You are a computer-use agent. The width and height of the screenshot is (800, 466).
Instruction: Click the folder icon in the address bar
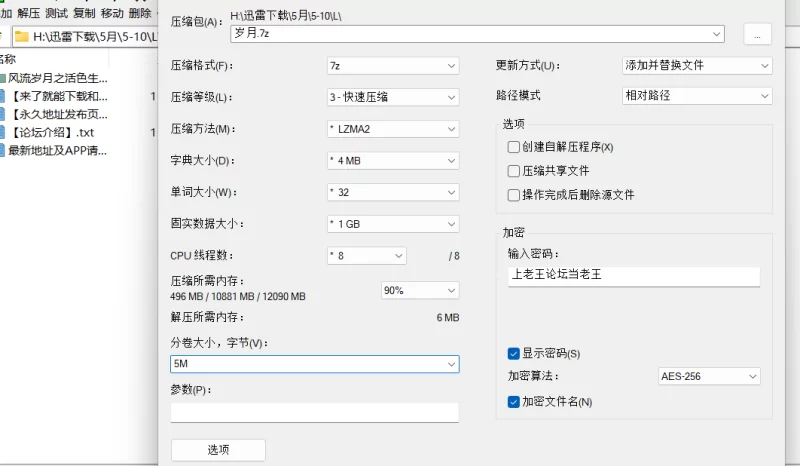point(21,37)
